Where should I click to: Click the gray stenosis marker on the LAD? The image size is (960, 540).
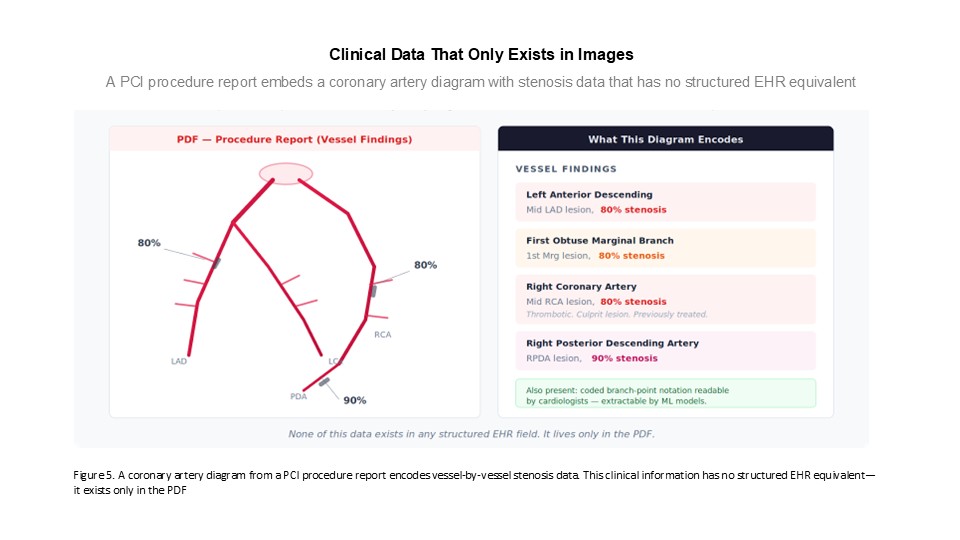216,262
